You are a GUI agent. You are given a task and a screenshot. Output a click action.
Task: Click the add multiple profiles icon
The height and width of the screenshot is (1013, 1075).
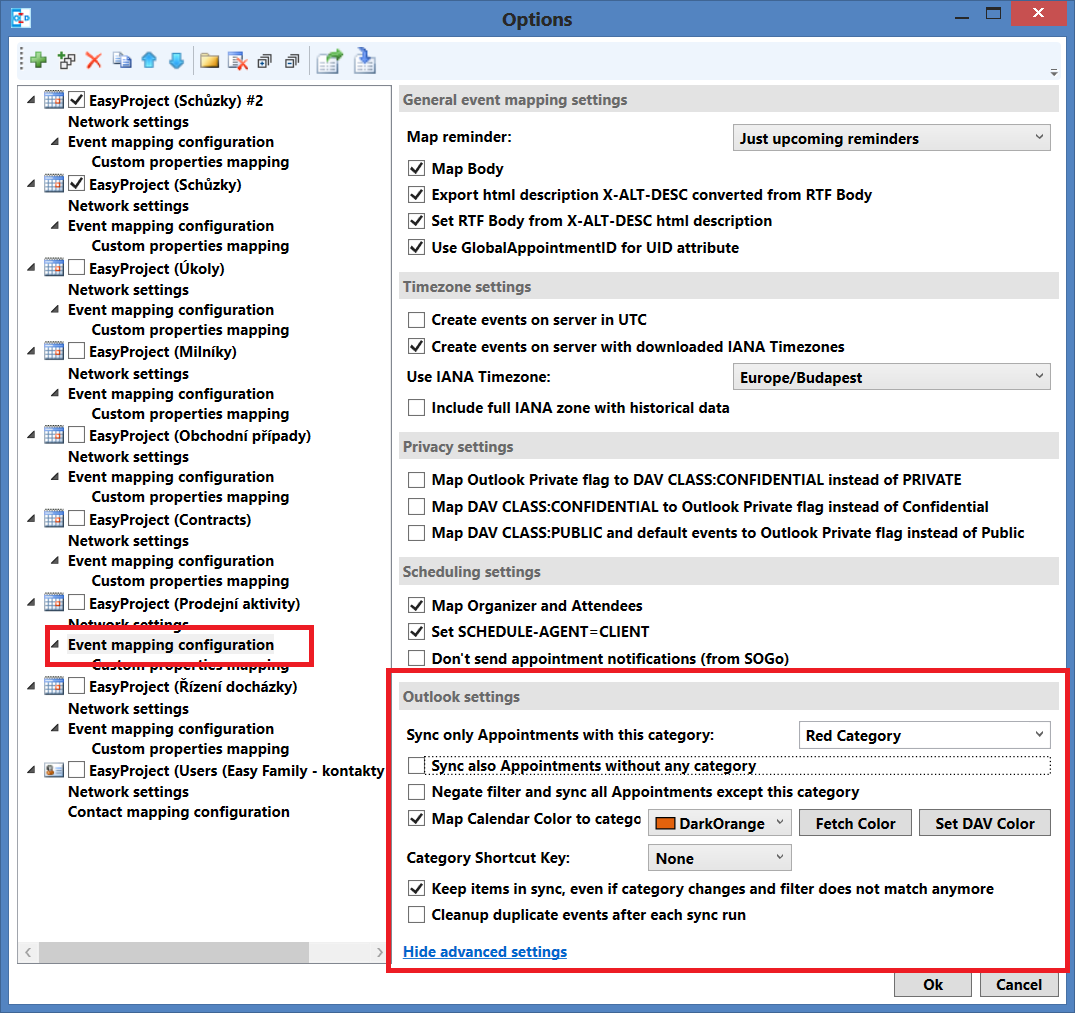point(67,61)
